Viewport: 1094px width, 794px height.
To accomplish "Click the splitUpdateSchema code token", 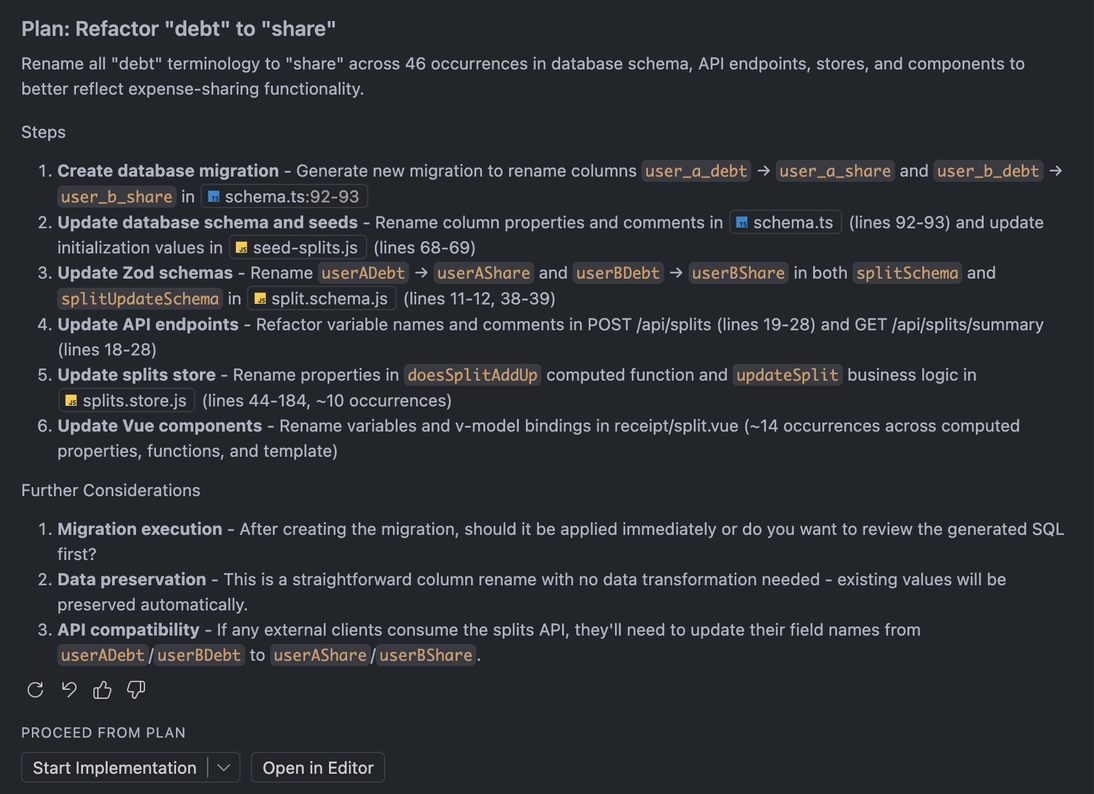I will 140,299.
